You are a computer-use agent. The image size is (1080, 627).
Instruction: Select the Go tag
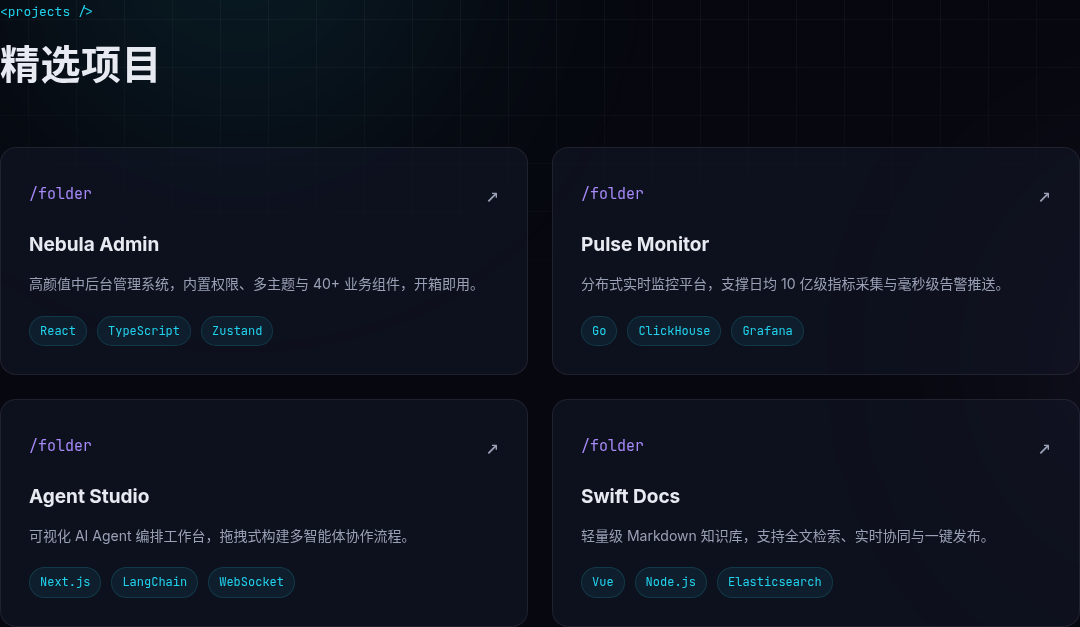599,331
